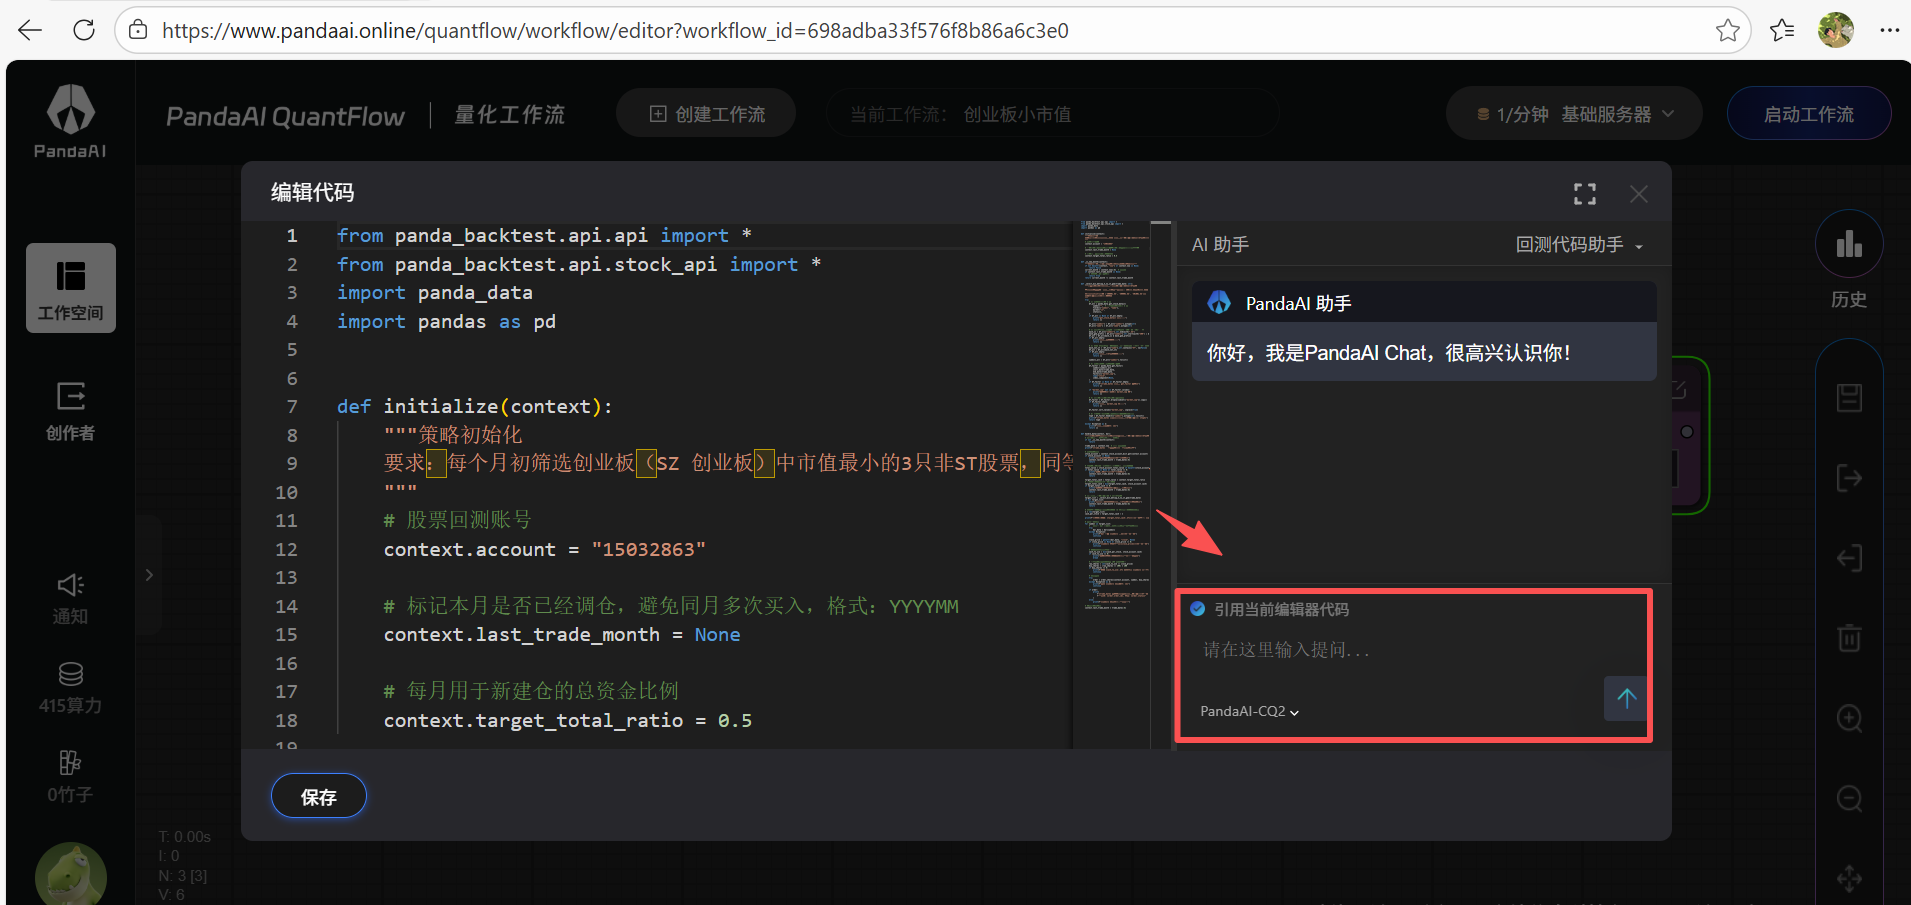Open the 0竹子 bamboo balance

[71, 777]
